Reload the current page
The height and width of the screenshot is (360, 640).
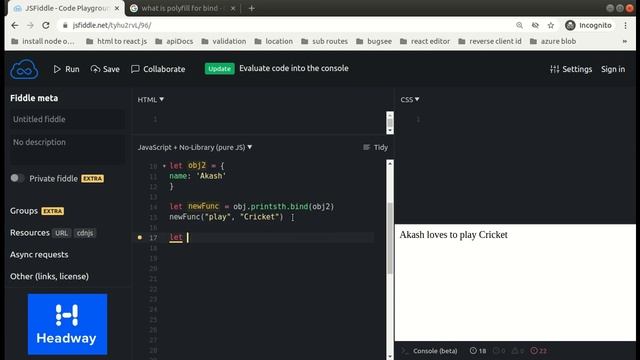point(46,25)
